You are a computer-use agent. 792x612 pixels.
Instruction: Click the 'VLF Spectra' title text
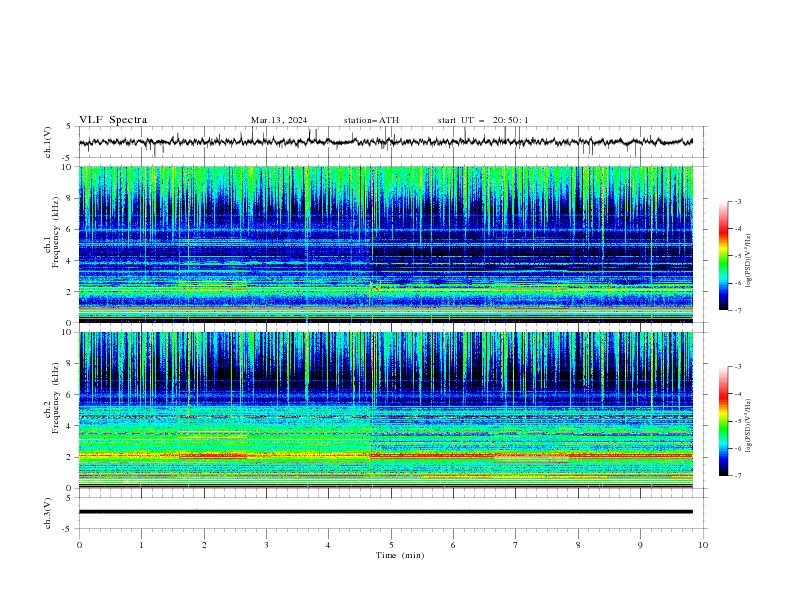pyautogui.click(x=113, y=120)
